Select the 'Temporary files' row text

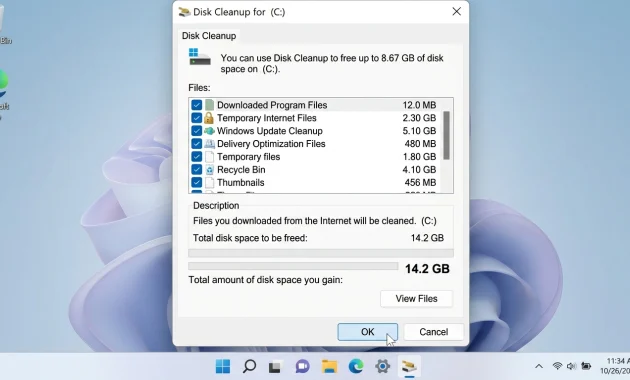click(x=248, y=157)
